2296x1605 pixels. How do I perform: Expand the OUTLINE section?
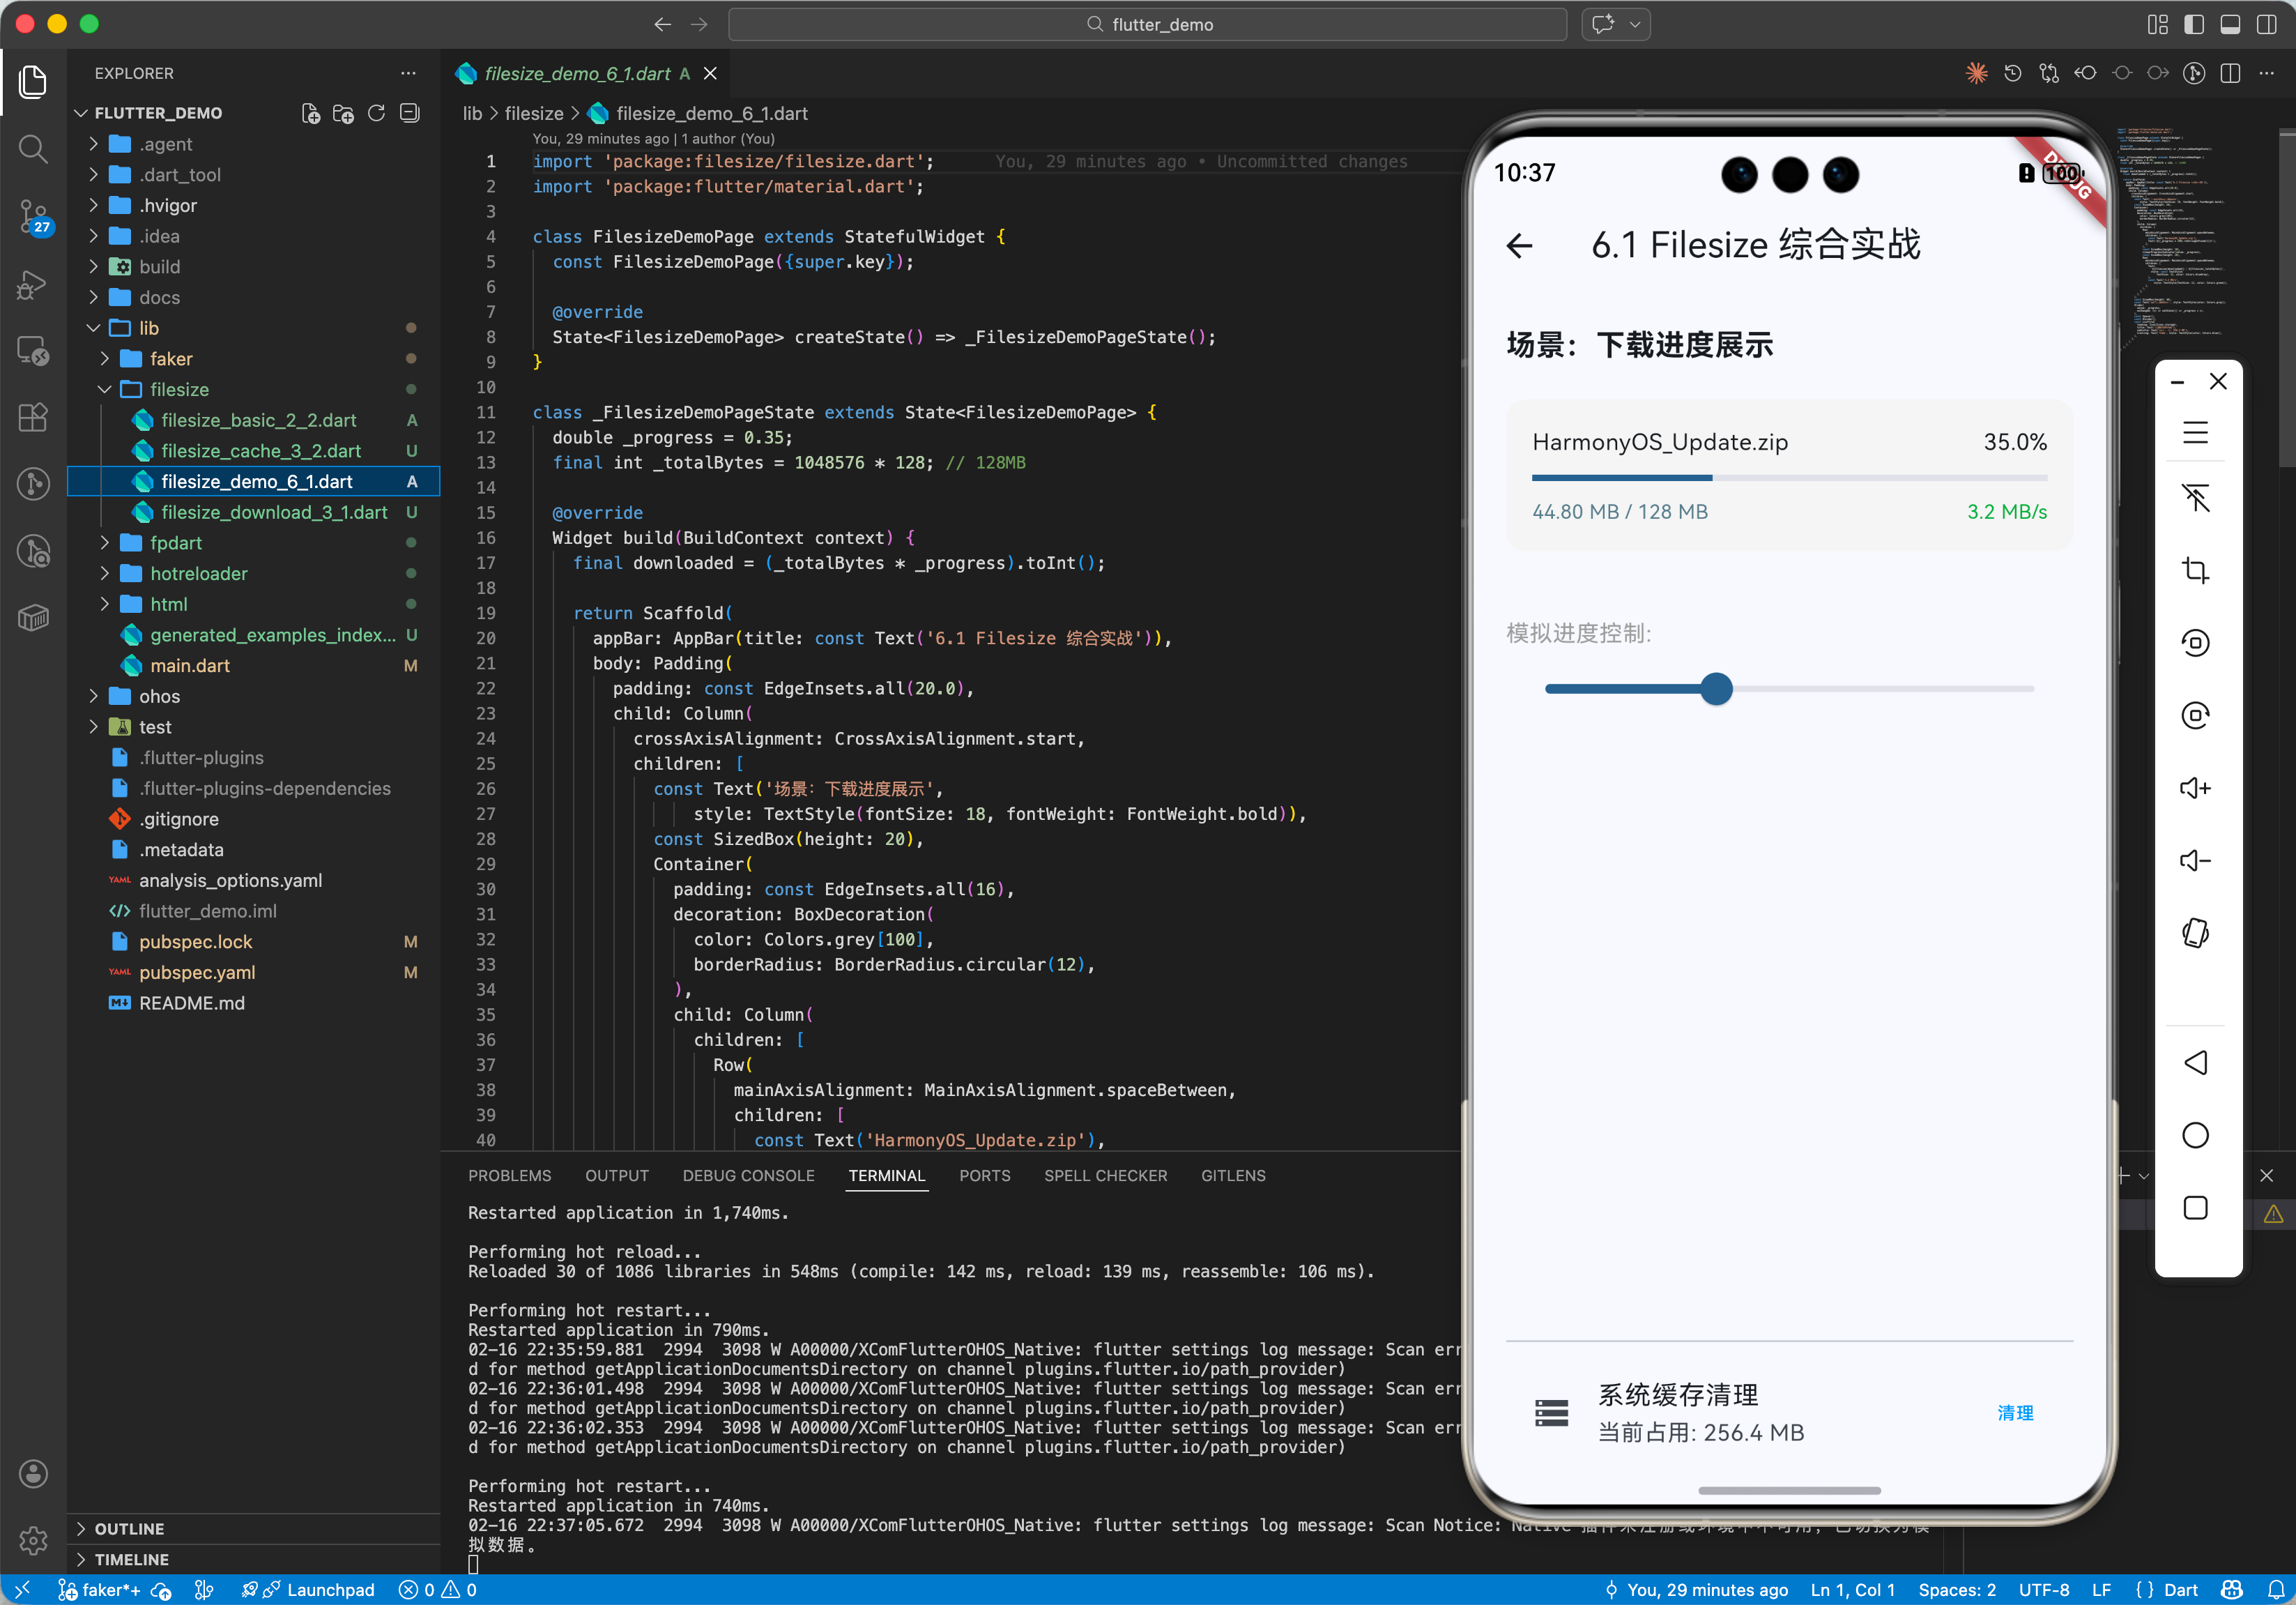pos(129,1528)
